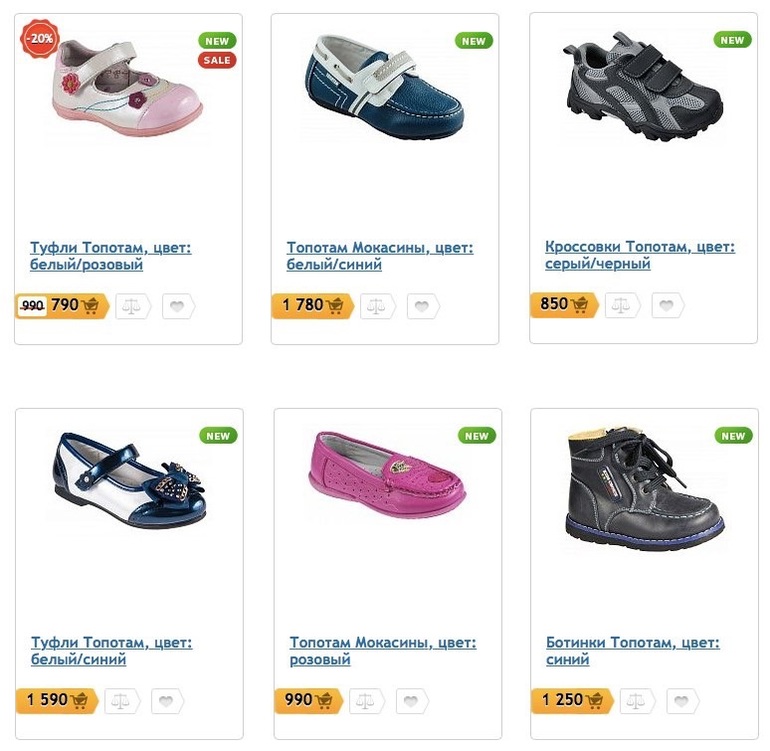Open Ботинки Топотам синий link
This screenshot has width=770, height=751.
tap(632, 651)
